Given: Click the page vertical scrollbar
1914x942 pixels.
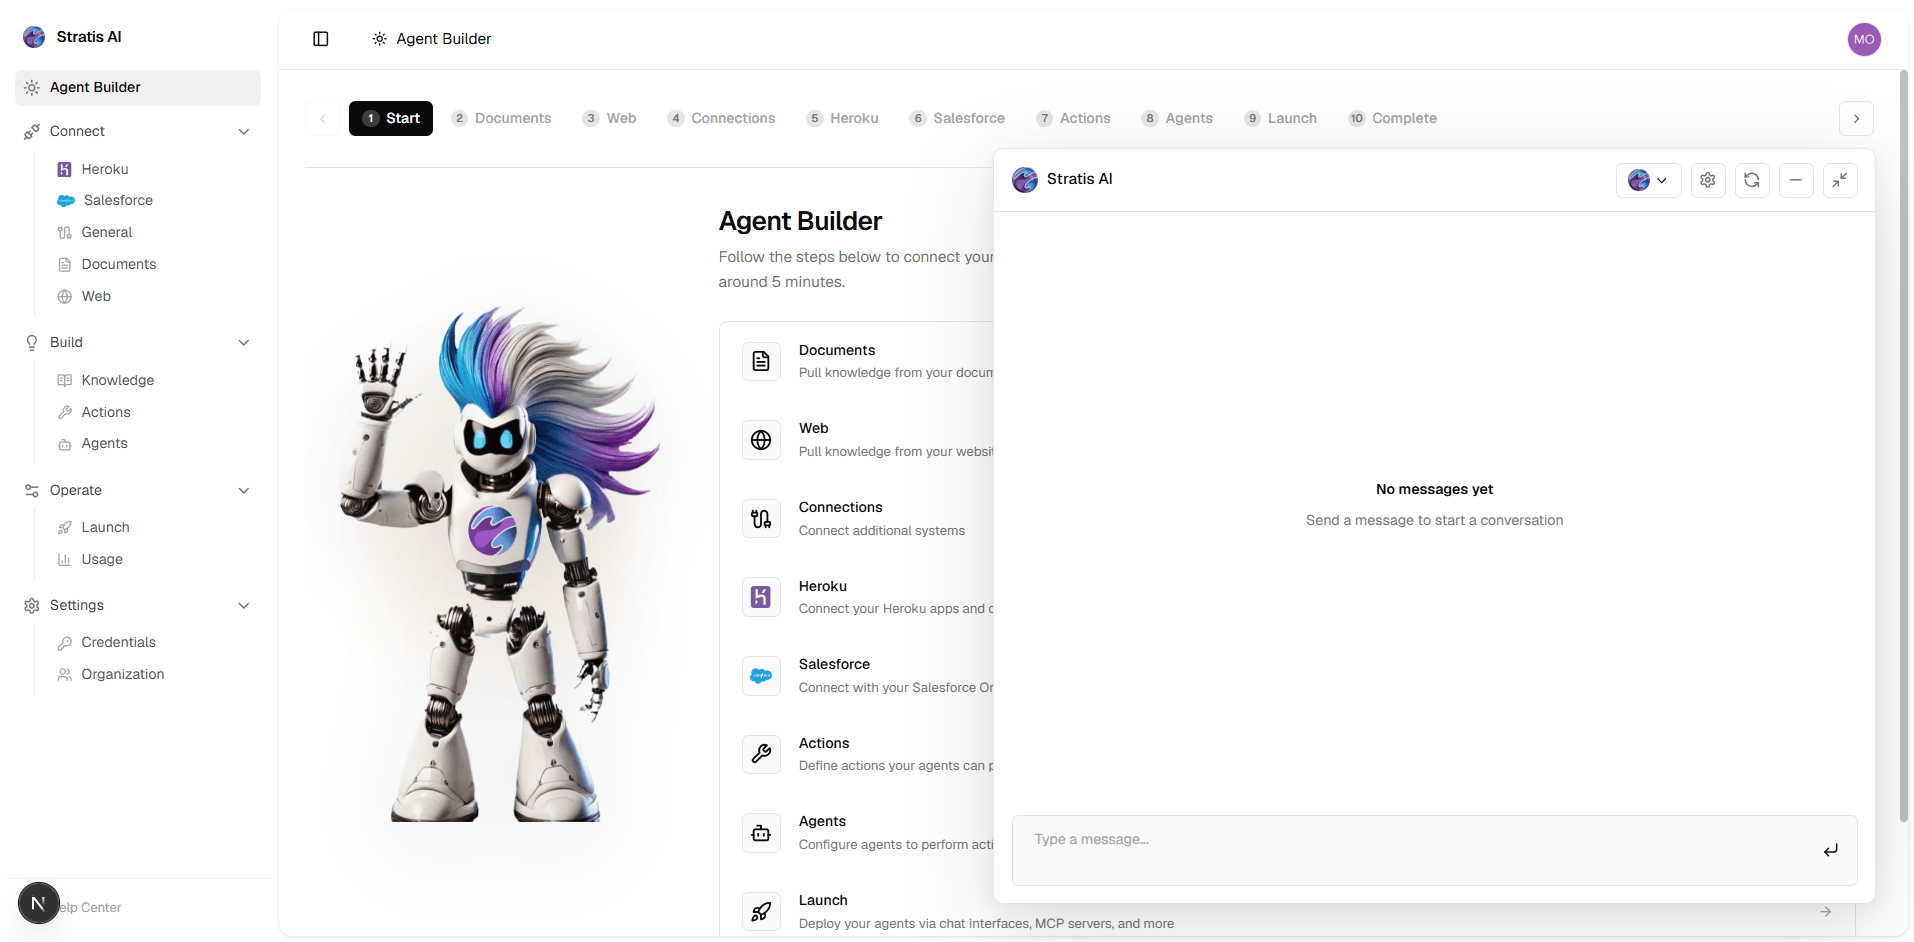Looking at the screenshot, I should click(x=1903, y=446).
